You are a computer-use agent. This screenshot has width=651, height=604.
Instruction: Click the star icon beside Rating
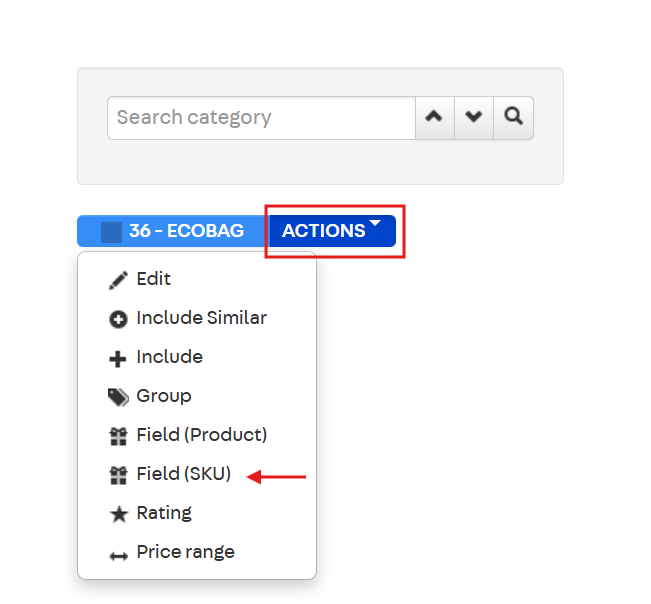(x=118, y=514)
